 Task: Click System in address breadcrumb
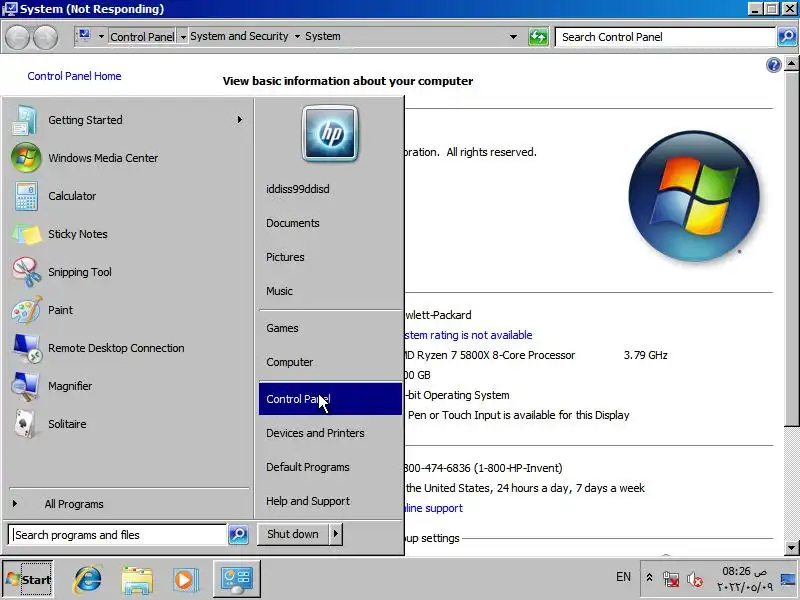(x=323, y=36)
